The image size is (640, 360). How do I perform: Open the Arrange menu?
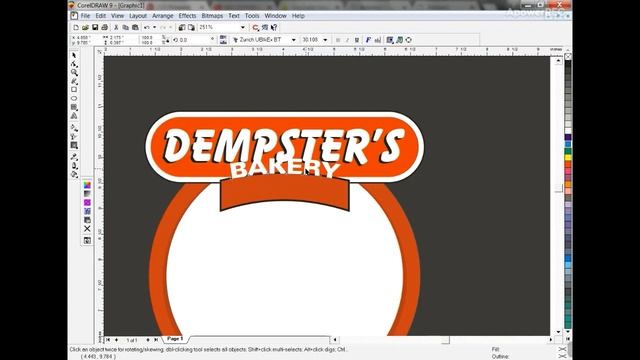tap(162, 16)
